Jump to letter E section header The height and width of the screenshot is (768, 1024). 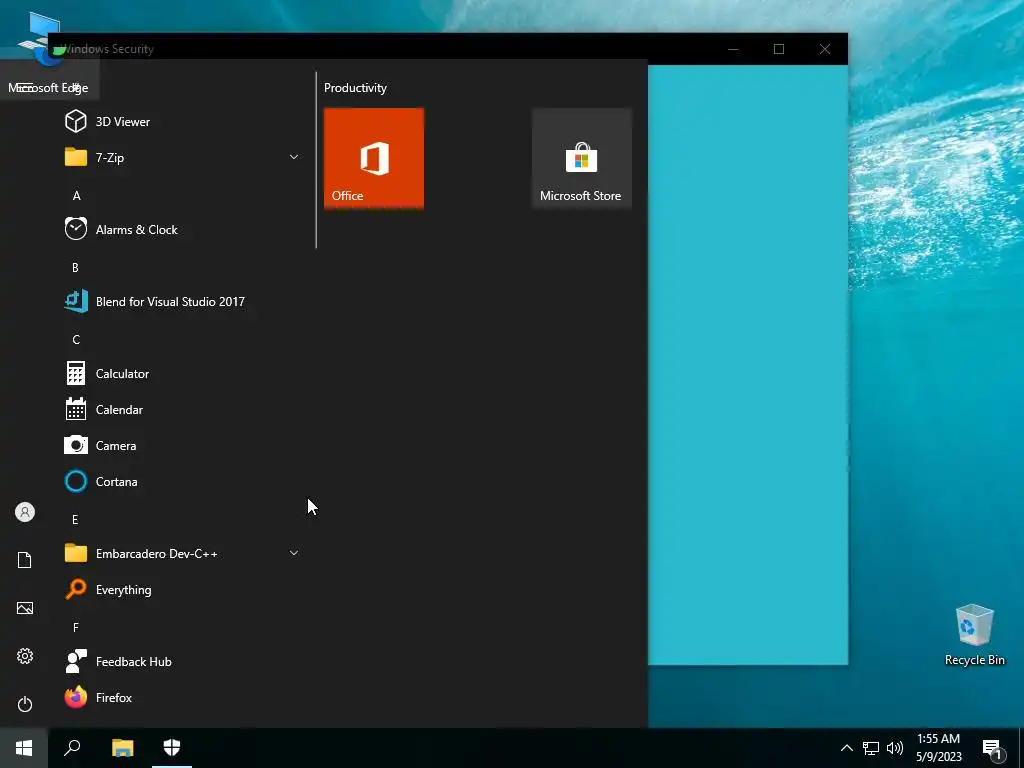tap(75, 519)
